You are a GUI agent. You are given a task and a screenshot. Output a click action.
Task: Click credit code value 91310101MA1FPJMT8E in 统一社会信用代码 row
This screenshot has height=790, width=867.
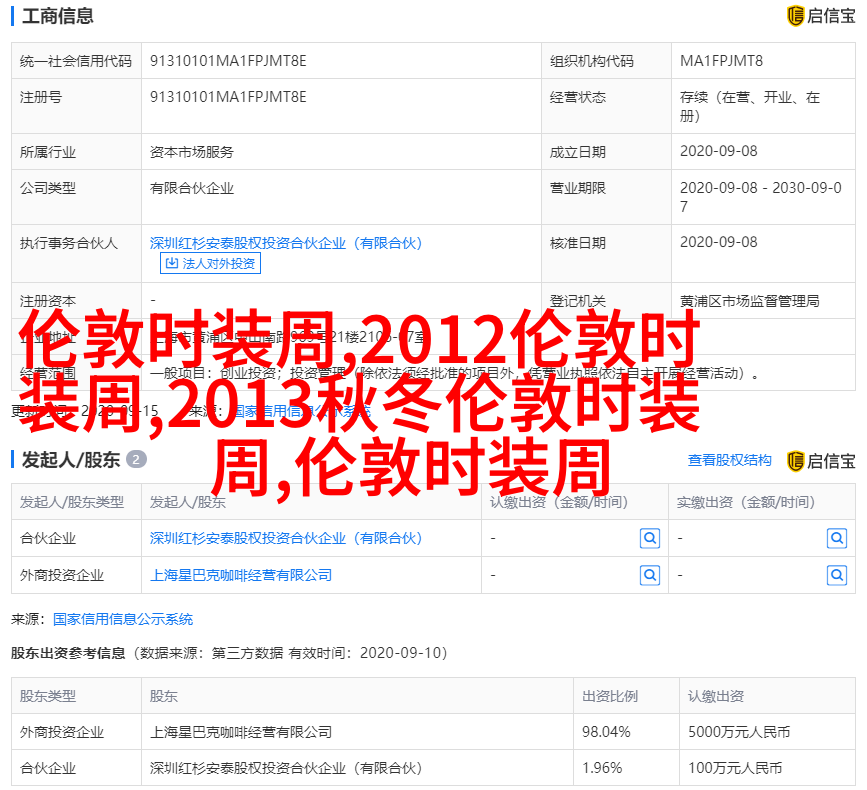click(228, 61)
